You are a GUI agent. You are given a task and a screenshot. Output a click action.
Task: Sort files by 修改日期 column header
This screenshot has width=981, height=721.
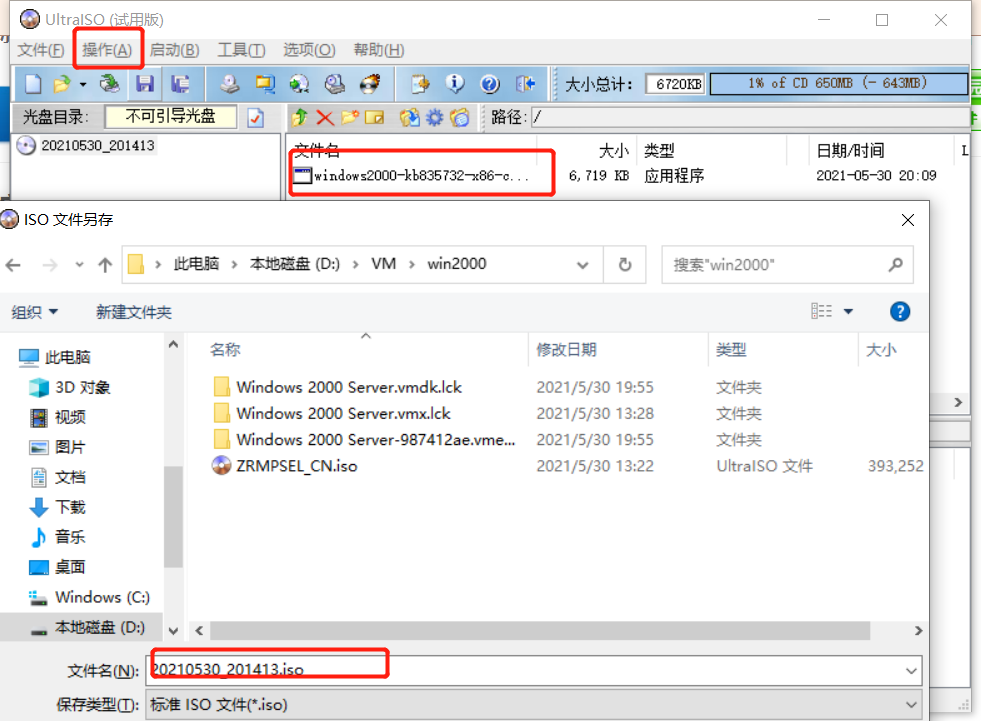pyautogui.click(x=566, y=349)
